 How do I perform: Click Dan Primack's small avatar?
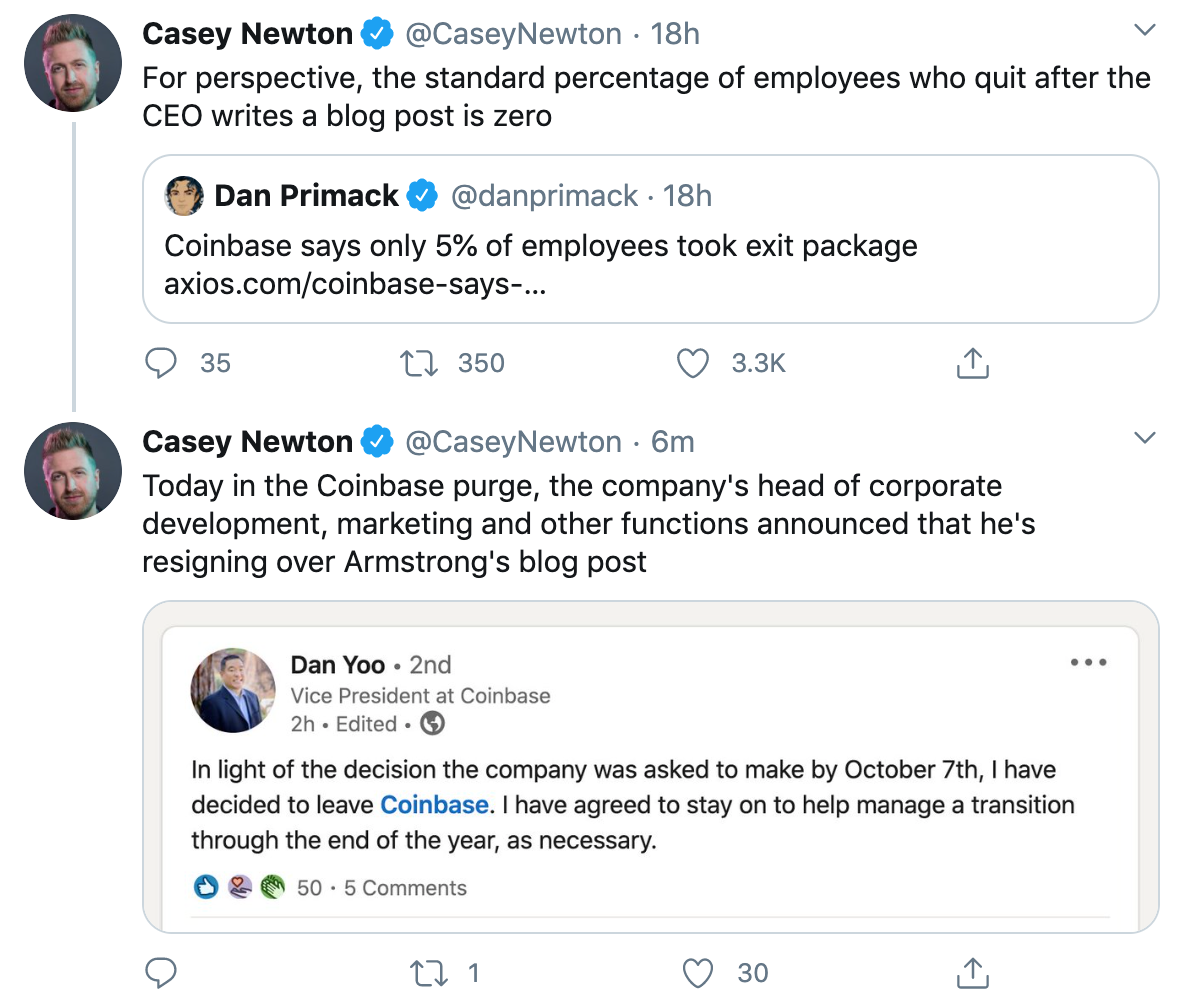pos(185,196)
